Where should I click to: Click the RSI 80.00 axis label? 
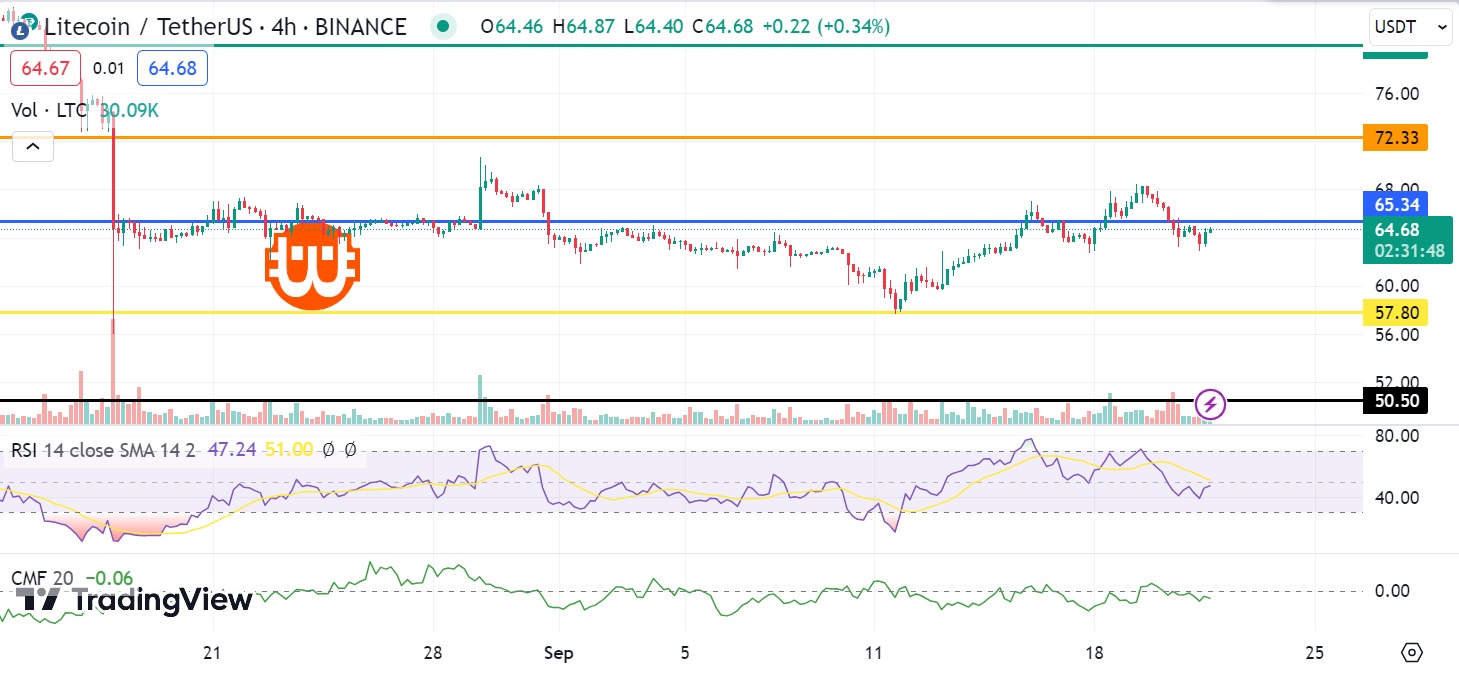pyautogui.click(x=1397, y=436)
